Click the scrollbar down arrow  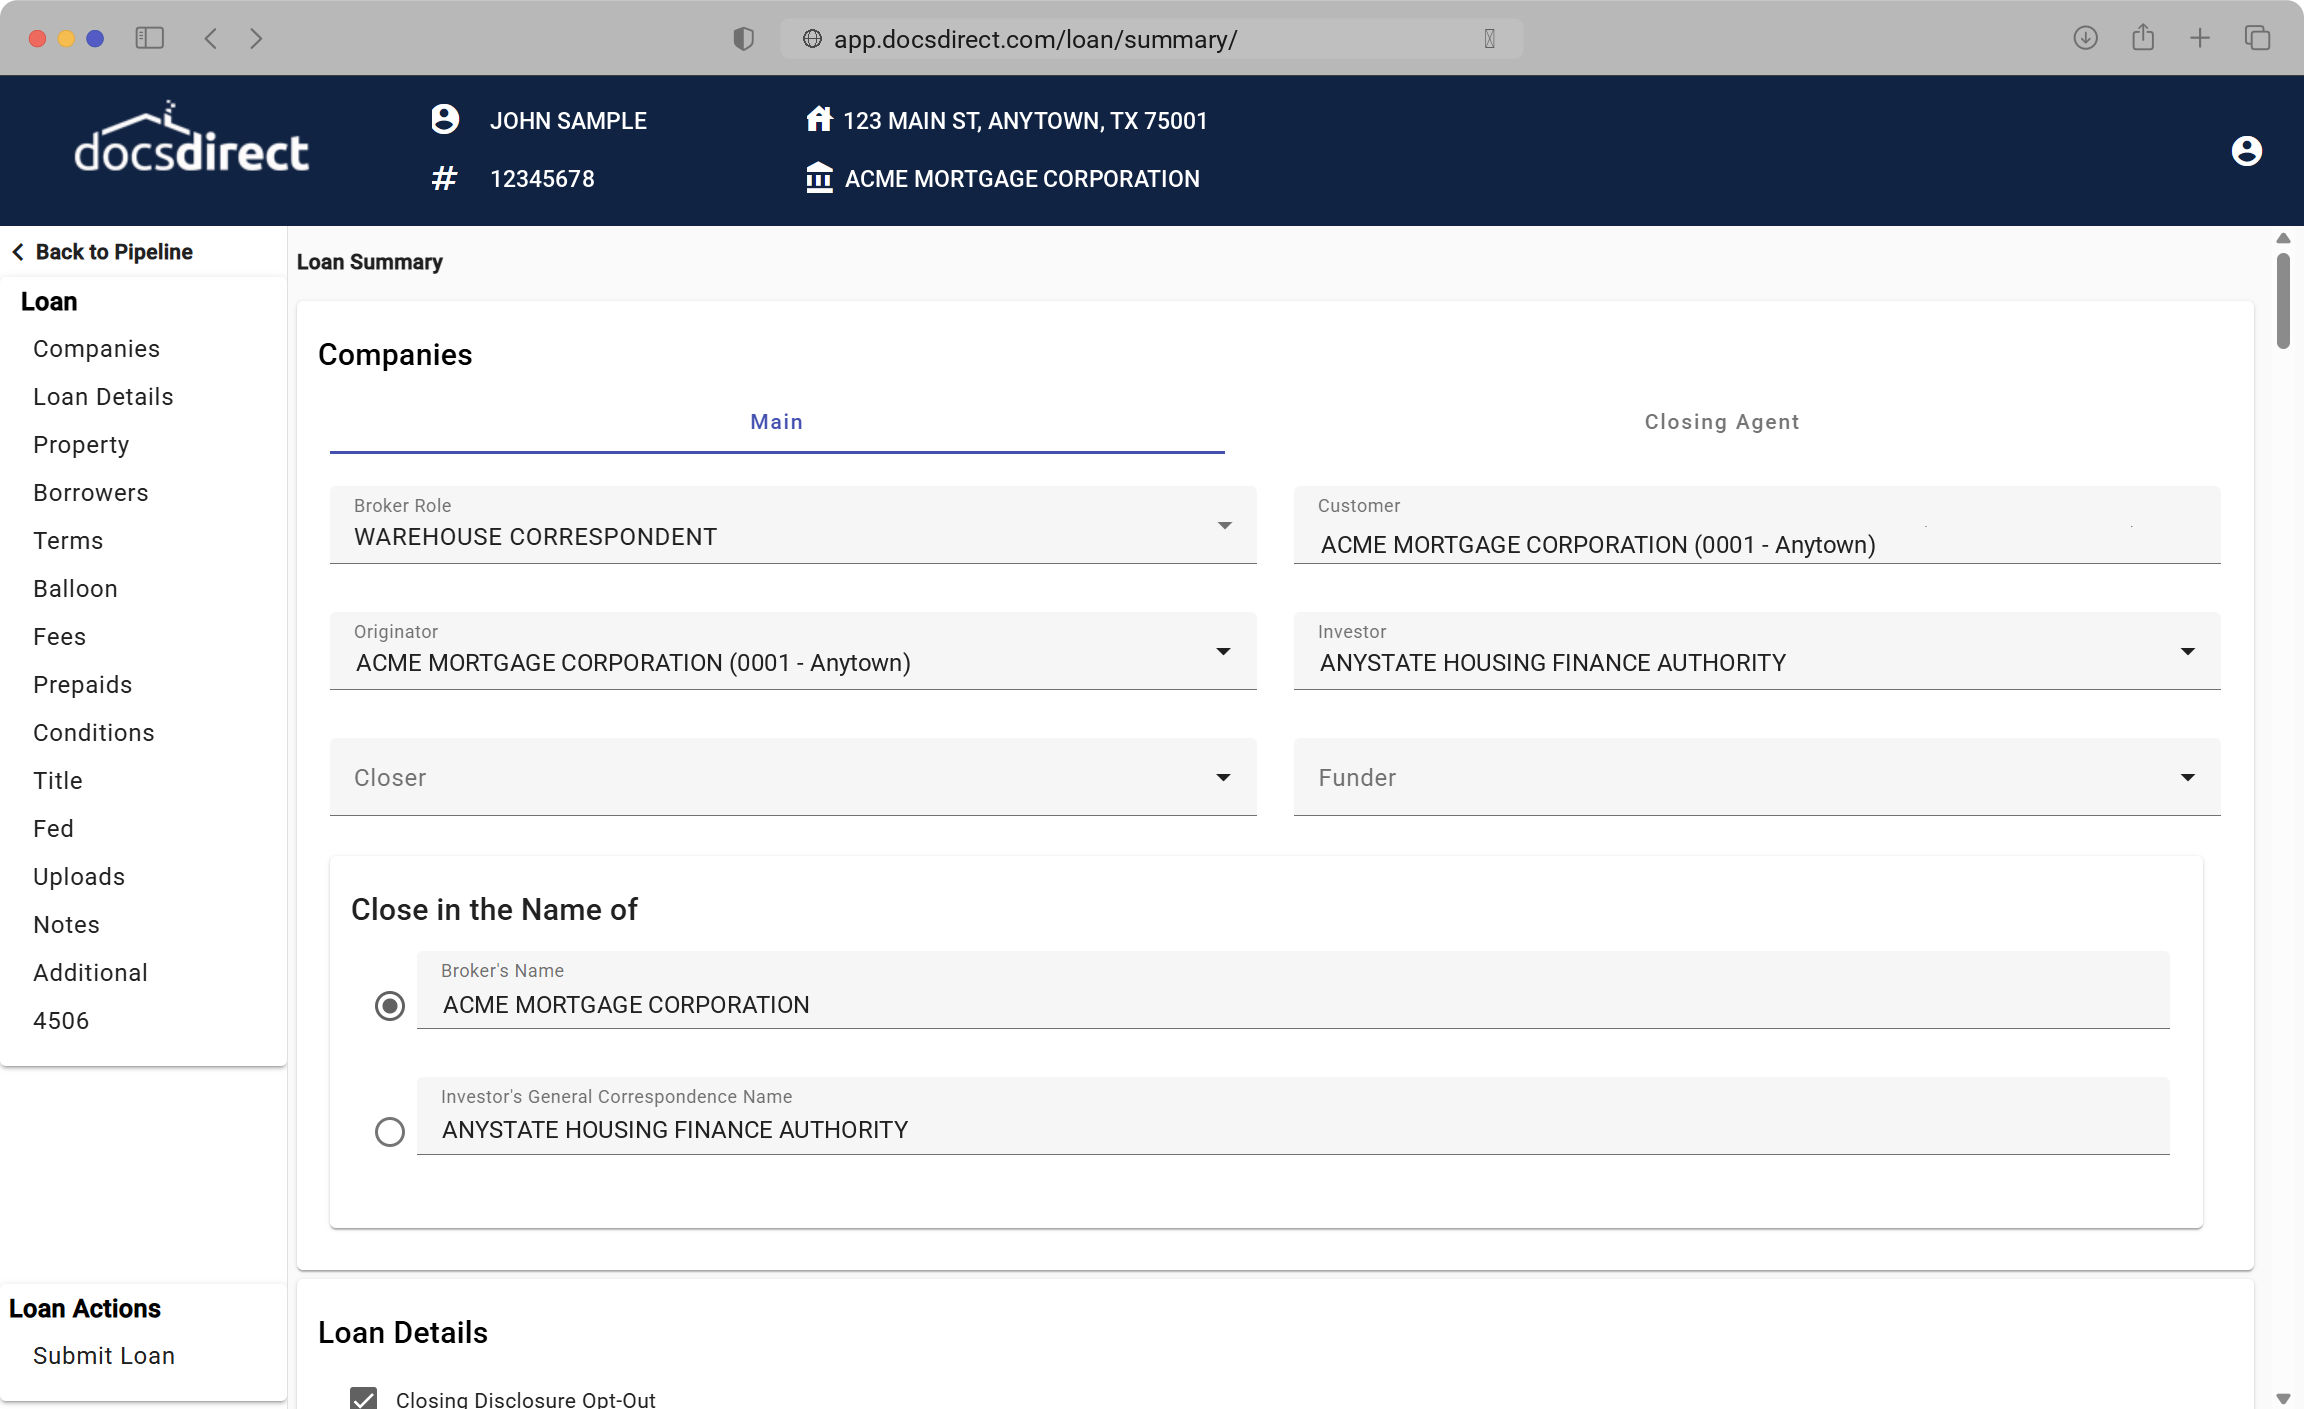(x=2283, y=1398)
